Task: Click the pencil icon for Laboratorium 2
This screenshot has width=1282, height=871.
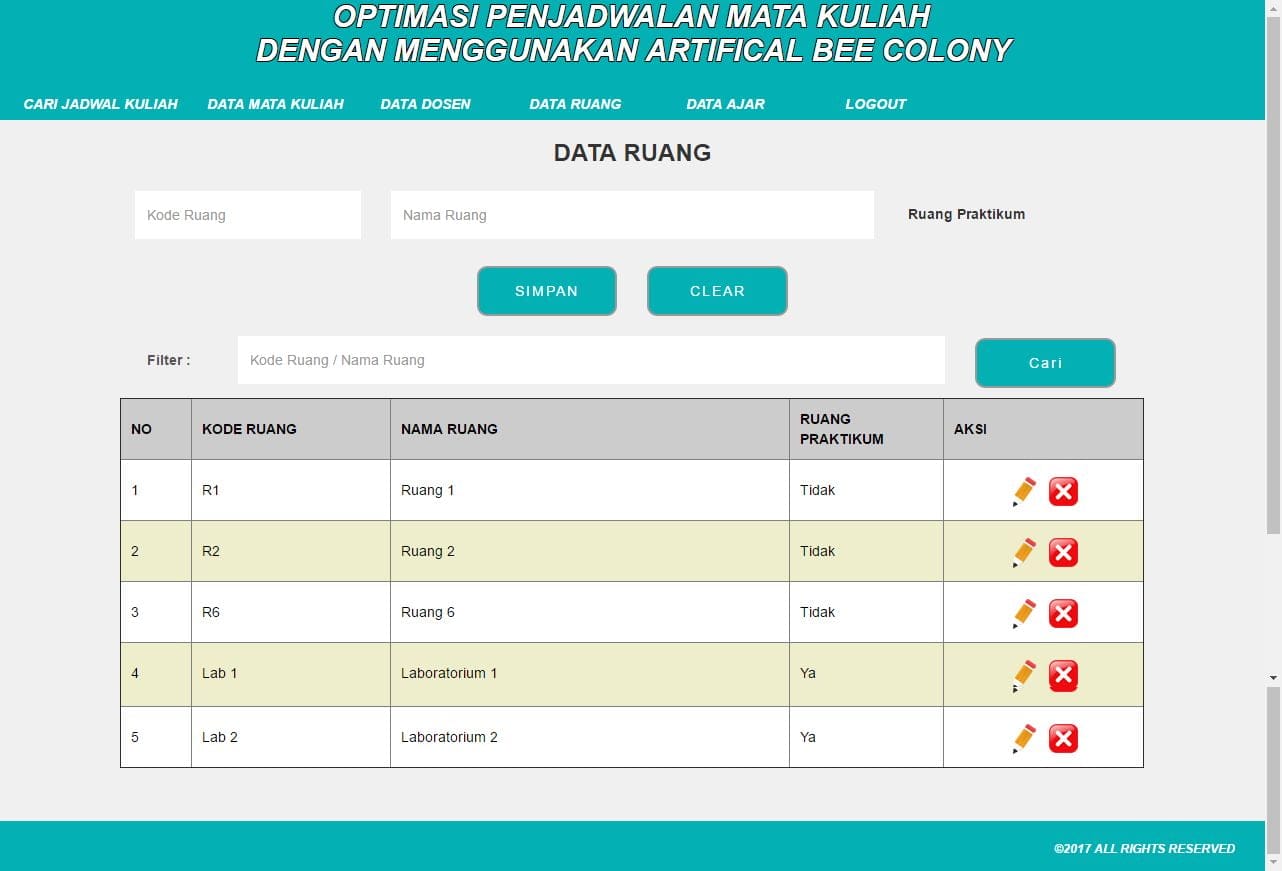Action: tap(1024, 738)
